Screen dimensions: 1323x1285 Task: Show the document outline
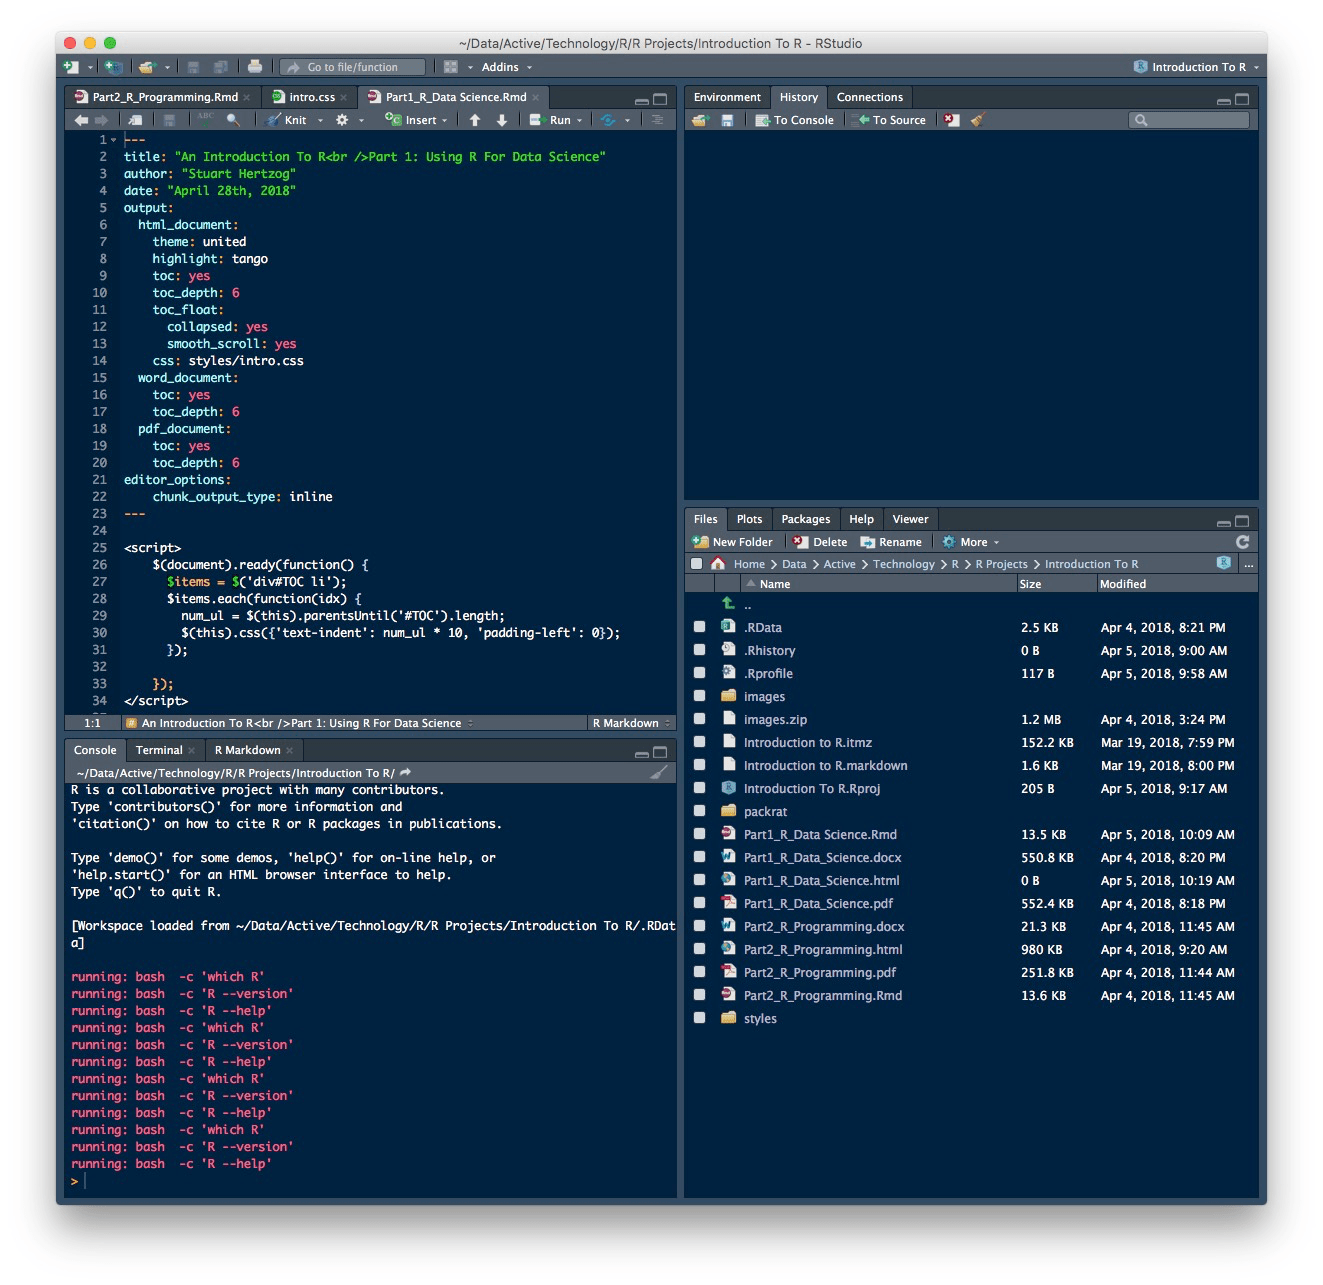coord(657,120)
